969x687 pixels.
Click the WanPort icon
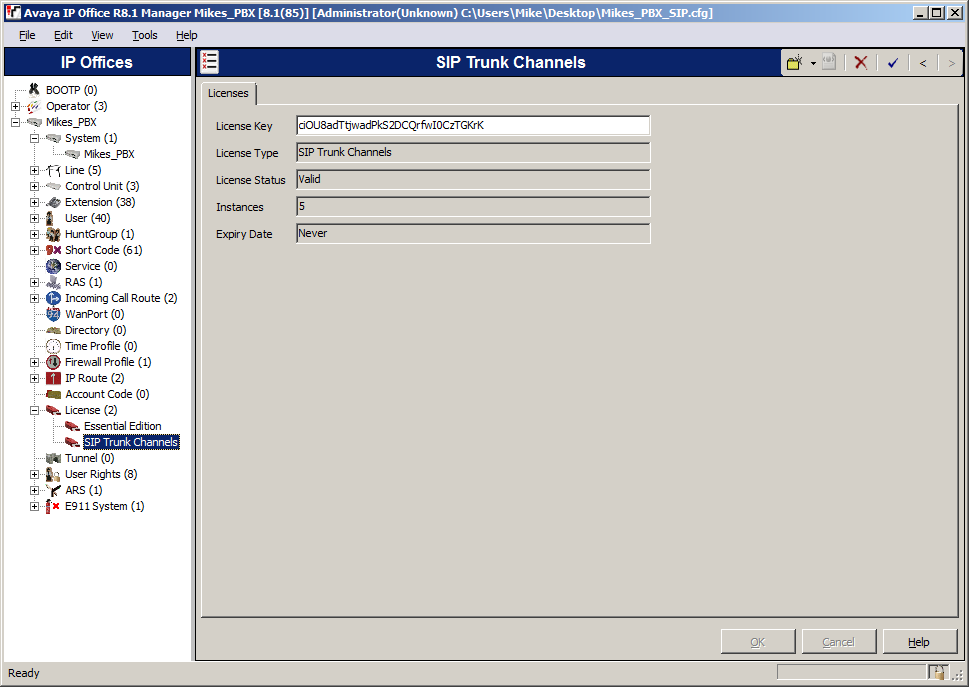tap(53, 314)
